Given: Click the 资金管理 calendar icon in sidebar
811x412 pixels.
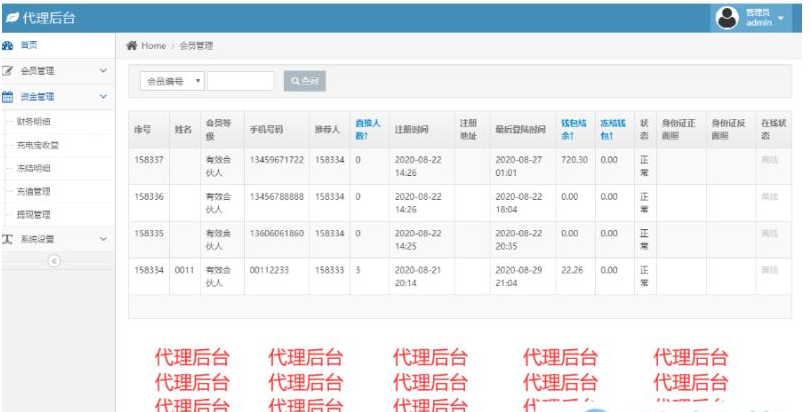Looking at the screenshot, I should click(8, 97).
